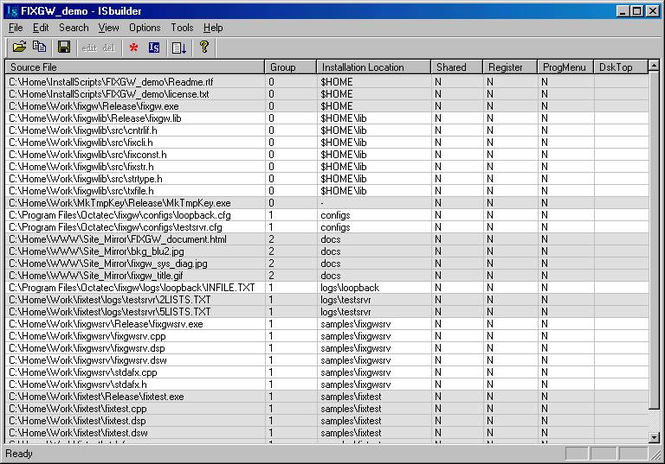The image size is (665, 464).
Task: Click the ISbuilder title bar app icon
Action: click(13, 11)
